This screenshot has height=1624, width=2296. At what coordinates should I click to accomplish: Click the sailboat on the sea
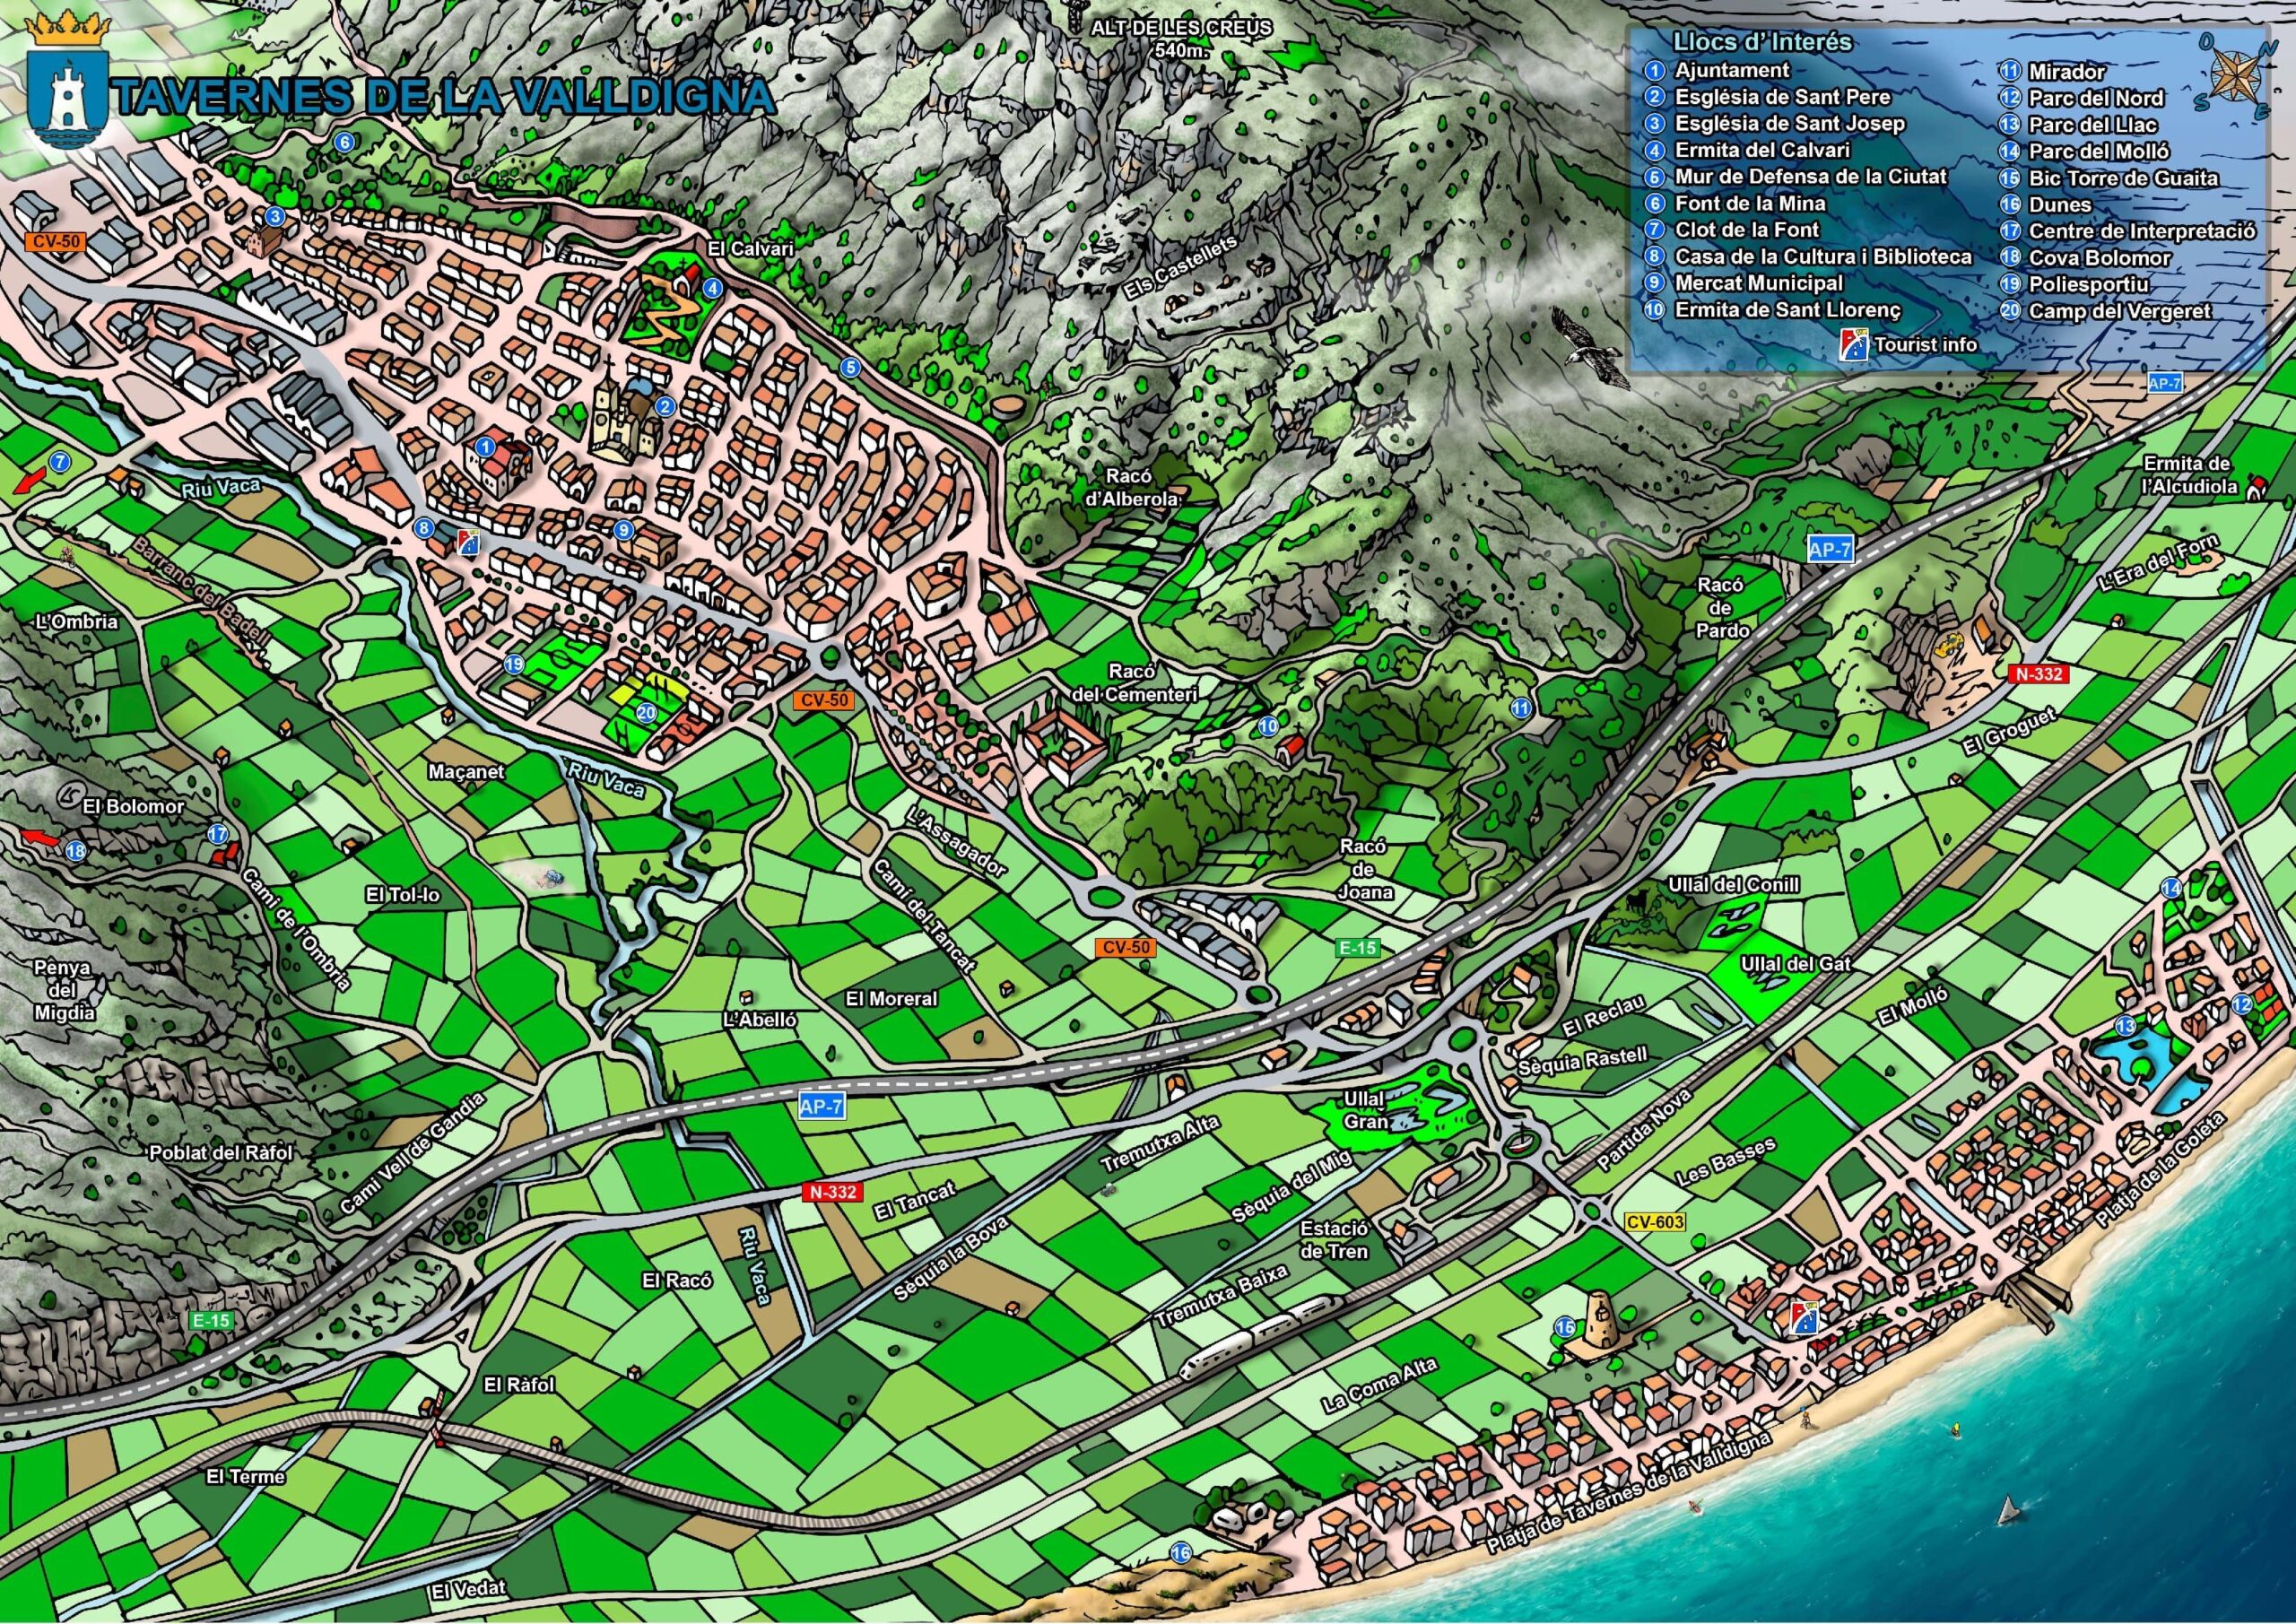click(2007, 1510)
